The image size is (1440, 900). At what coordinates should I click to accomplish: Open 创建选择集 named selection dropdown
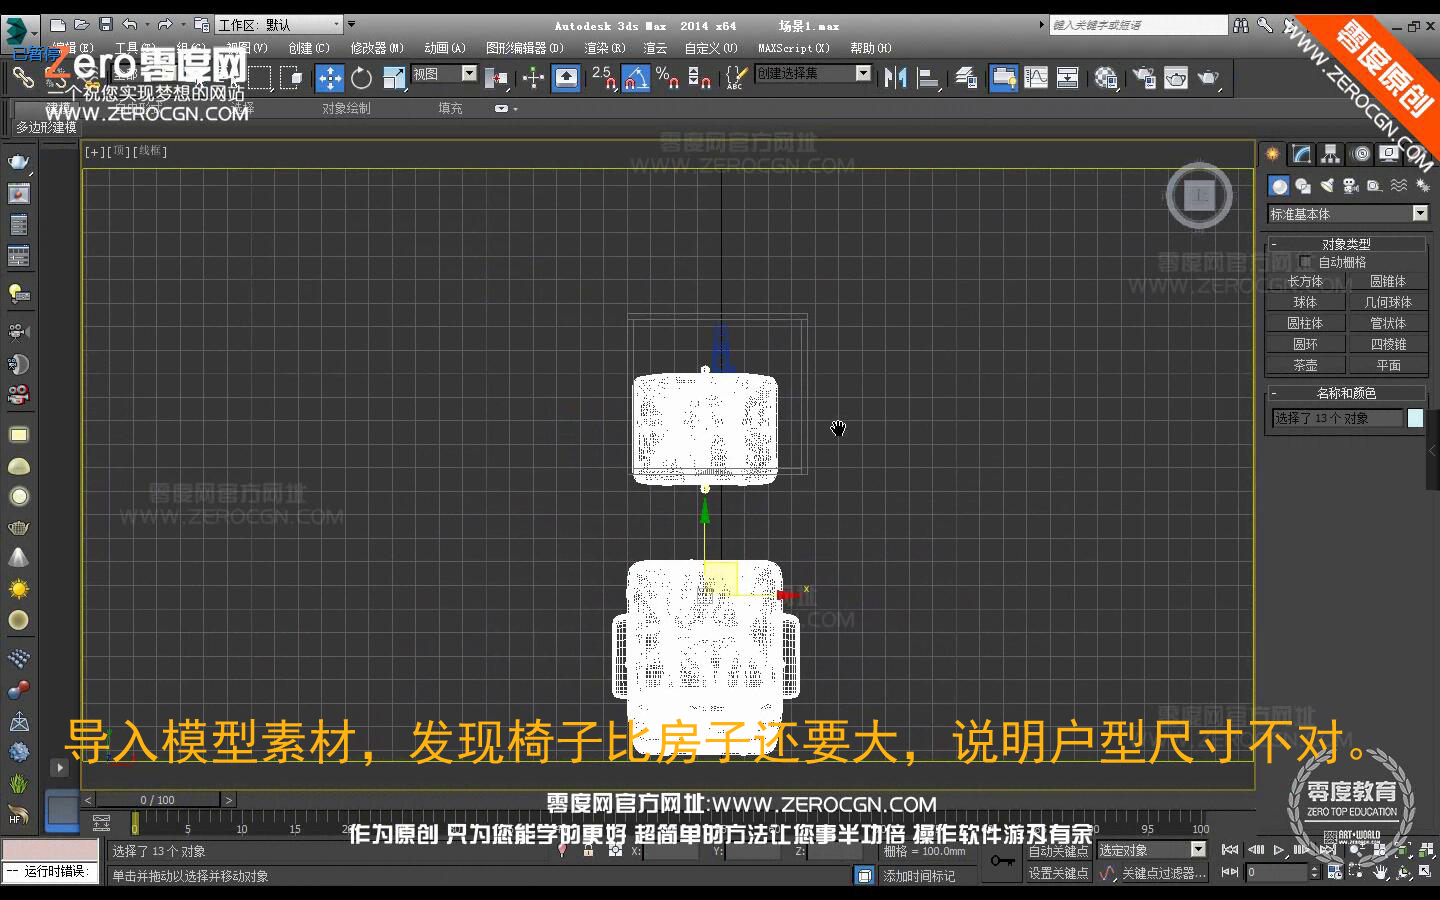coord(813,73)
